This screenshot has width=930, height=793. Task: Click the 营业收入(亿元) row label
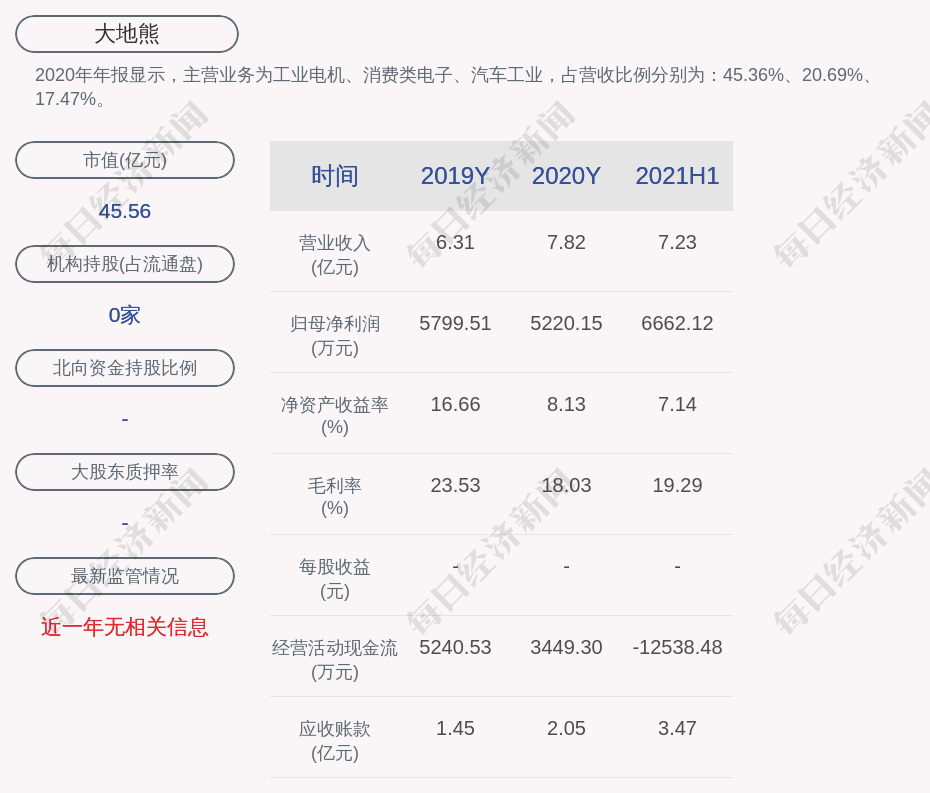pyautogui.click(x=334, y=255)
